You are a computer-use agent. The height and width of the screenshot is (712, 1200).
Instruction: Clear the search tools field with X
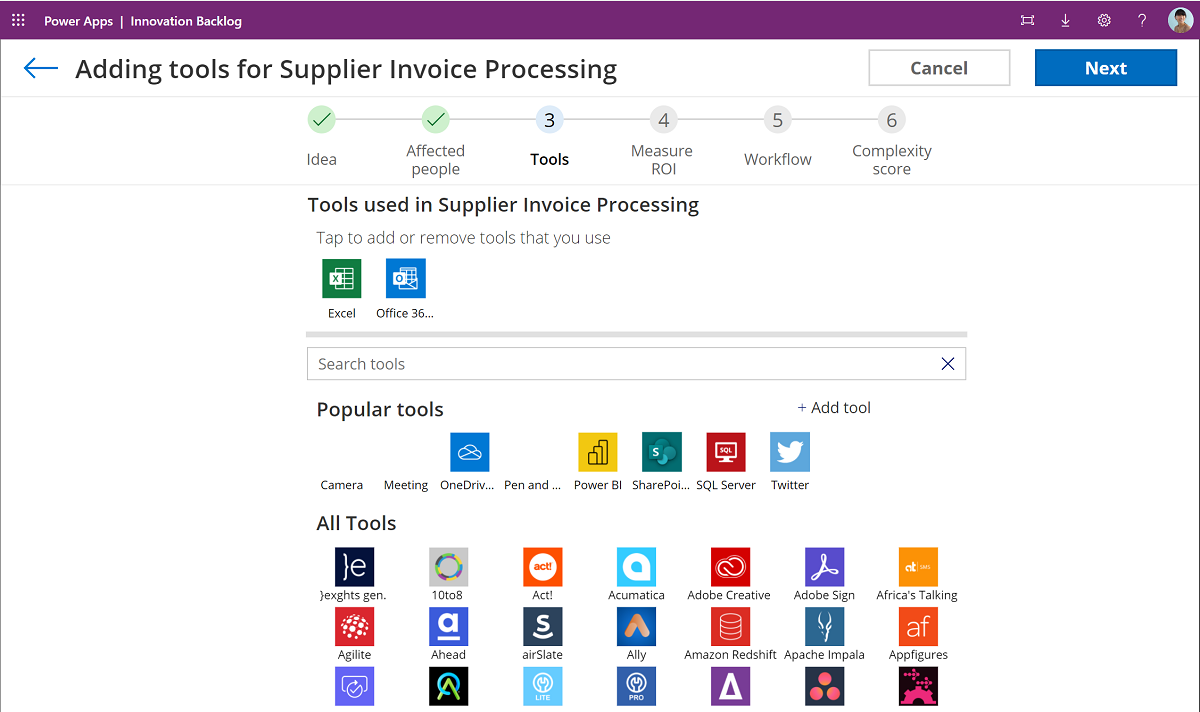pyautogui.click(x=948, y=364)
